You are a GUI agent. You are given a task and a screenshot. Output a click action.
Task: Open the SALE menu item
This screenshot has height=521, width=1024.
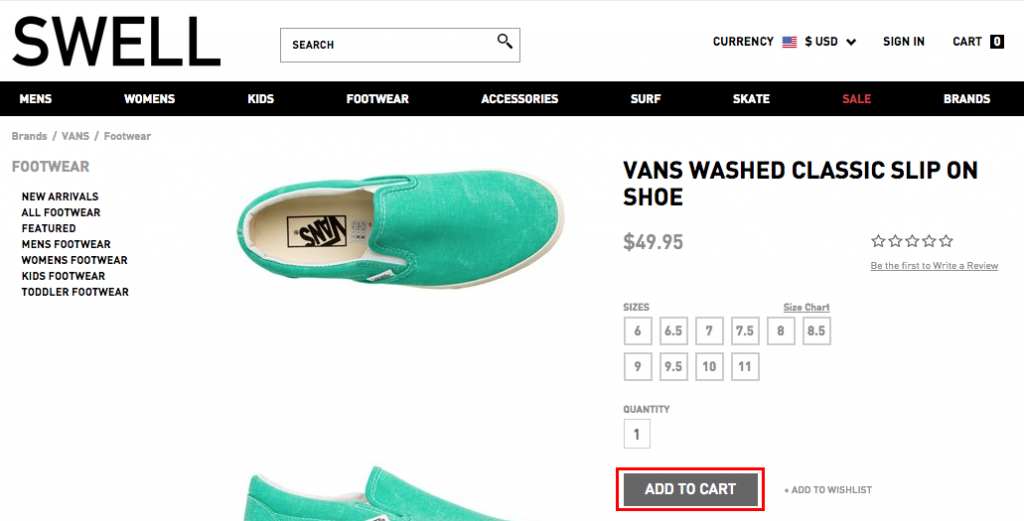pyautogui.click(x=856, y=99)
